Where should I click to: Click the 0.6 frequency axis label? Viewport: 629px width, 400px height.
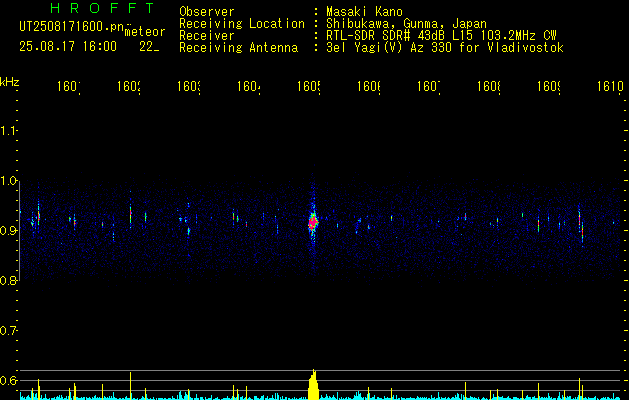click(8, 380)
